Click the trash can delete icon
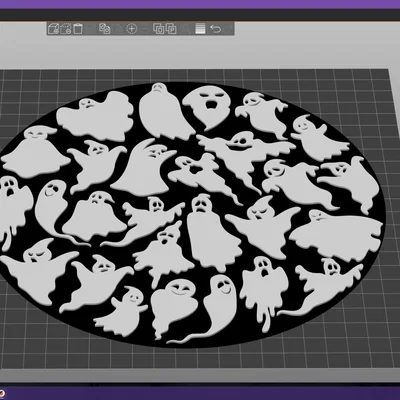Screen dimensions: 400x400 [78, 29]
